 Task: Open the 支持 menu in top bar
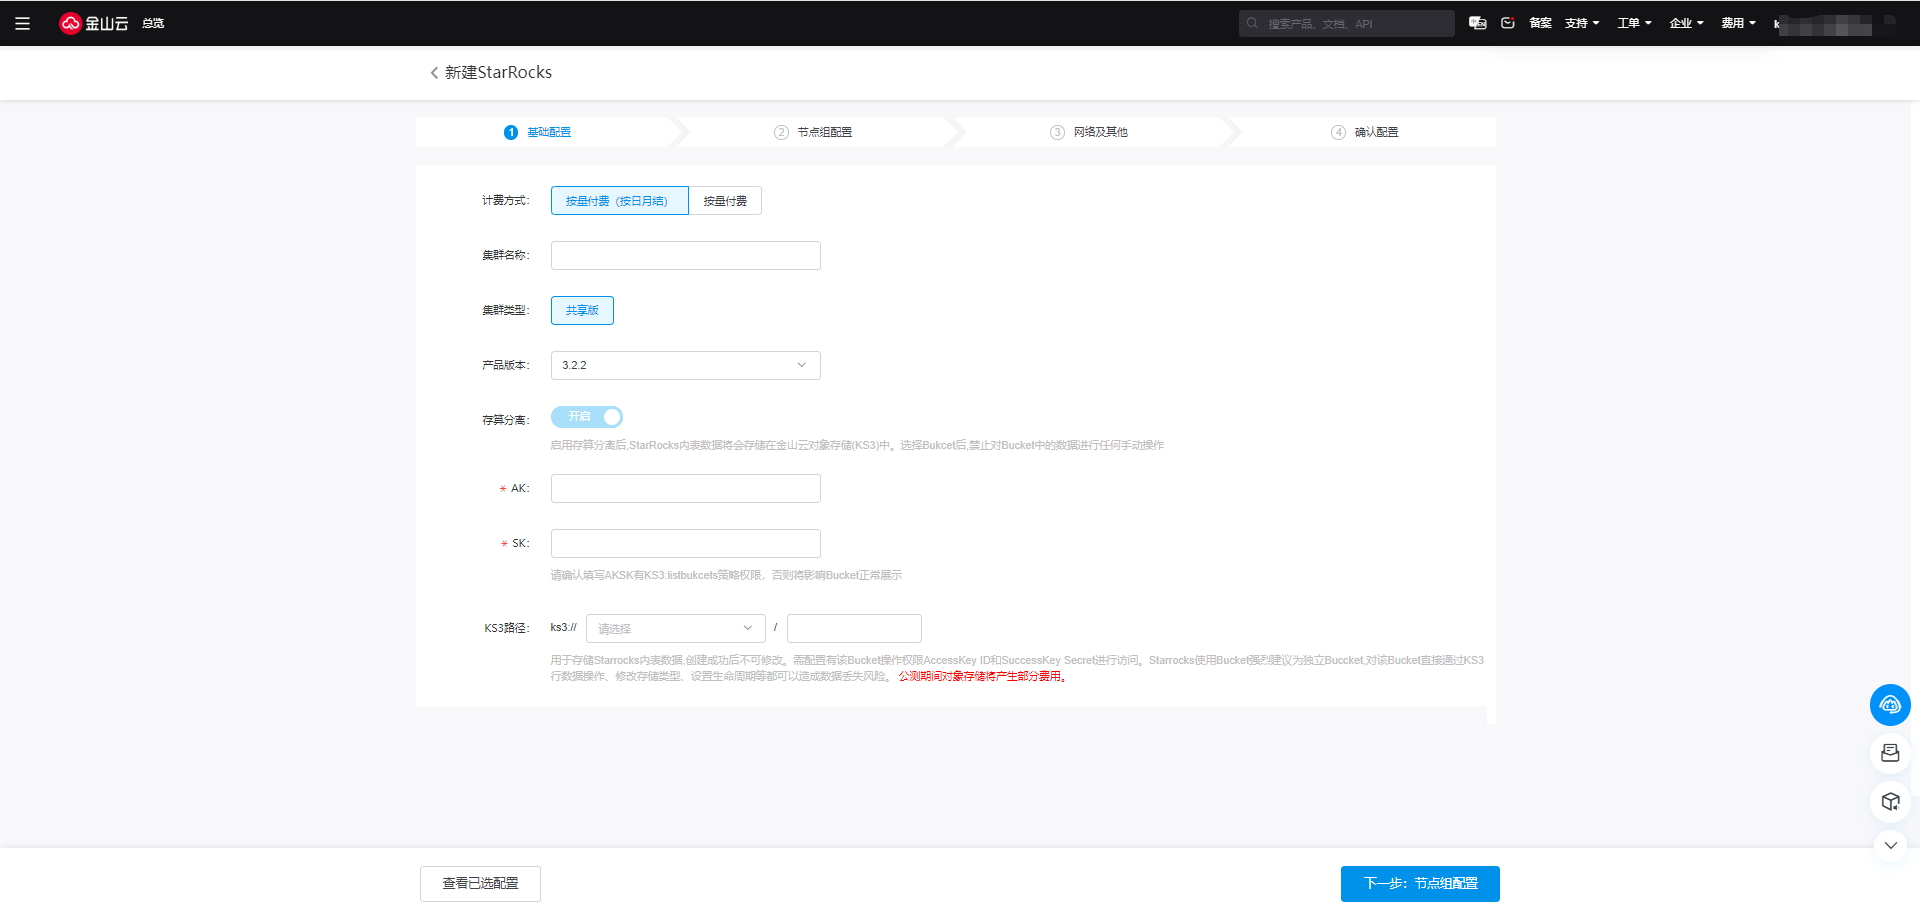click(x=1582, y=23)
